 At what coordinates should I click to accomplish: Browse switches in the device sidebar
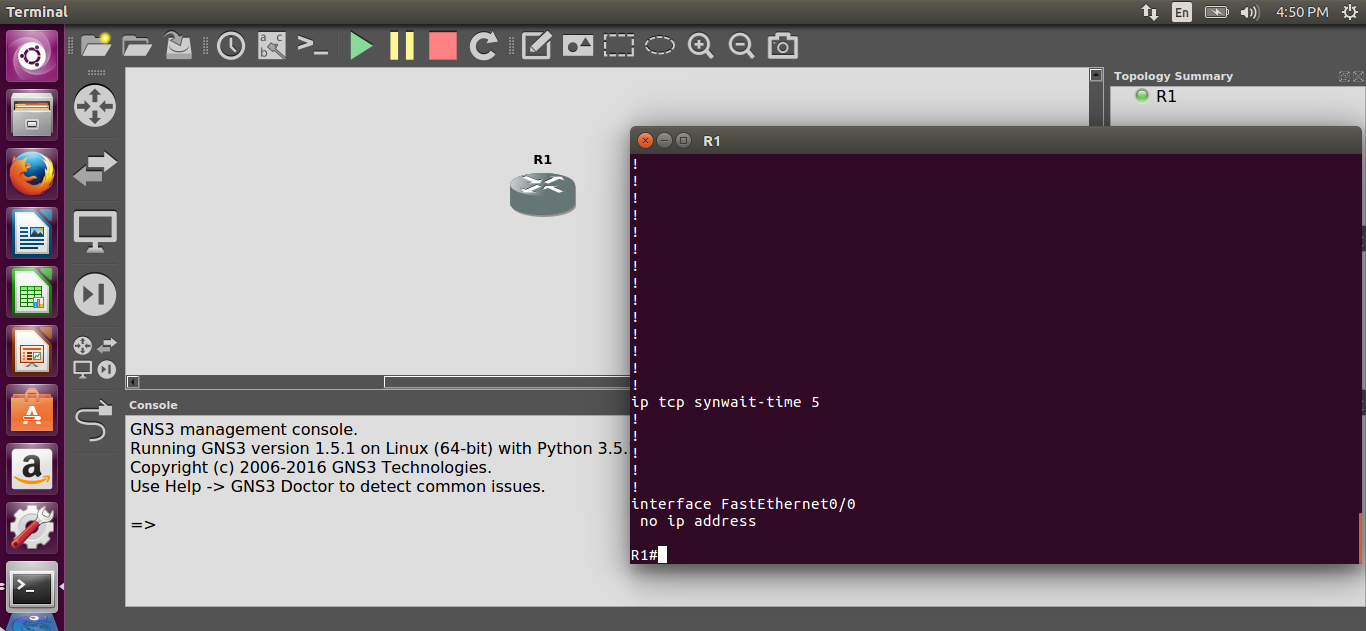click(x=95, y=169)
